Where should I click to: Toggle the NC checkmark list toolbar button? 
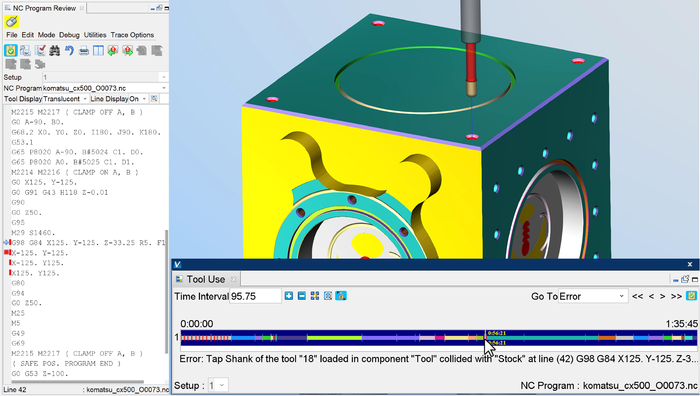[40, 50]
